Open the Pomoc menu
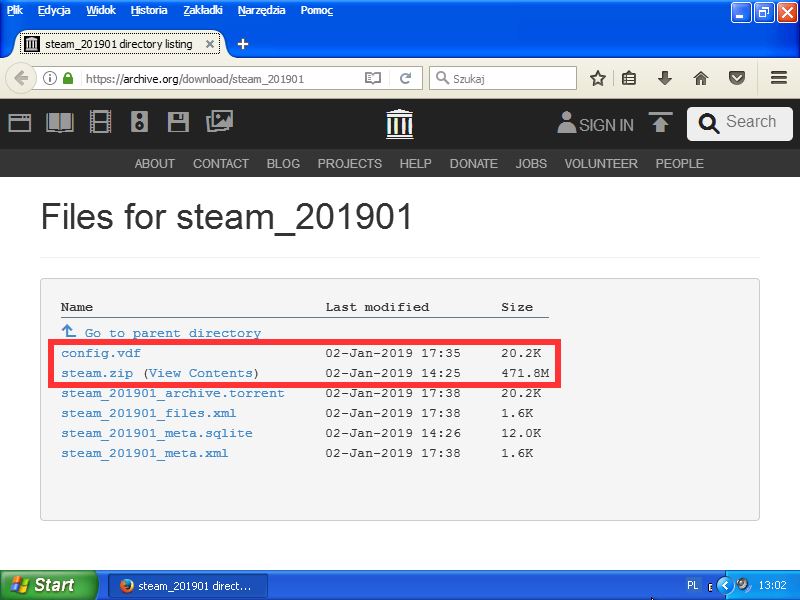800x600 pixels. [x=317, y=10]
